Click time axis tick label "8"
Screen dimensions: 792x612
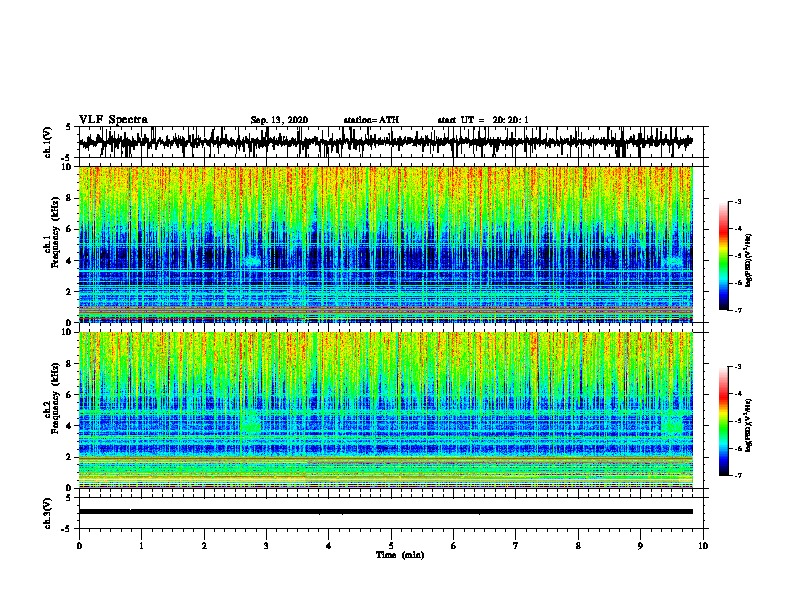coord(578,546)
